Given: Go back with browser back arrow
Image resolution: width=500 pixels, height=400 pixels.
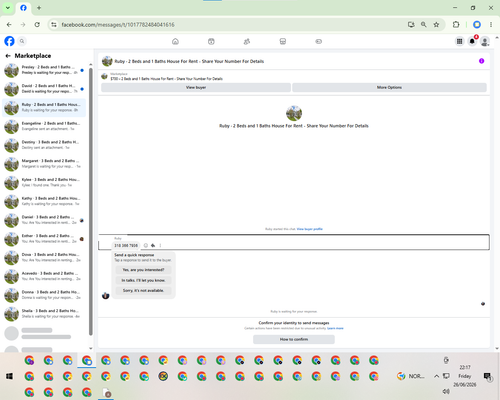Looking at the screenshot, I should tap(9, 25).
